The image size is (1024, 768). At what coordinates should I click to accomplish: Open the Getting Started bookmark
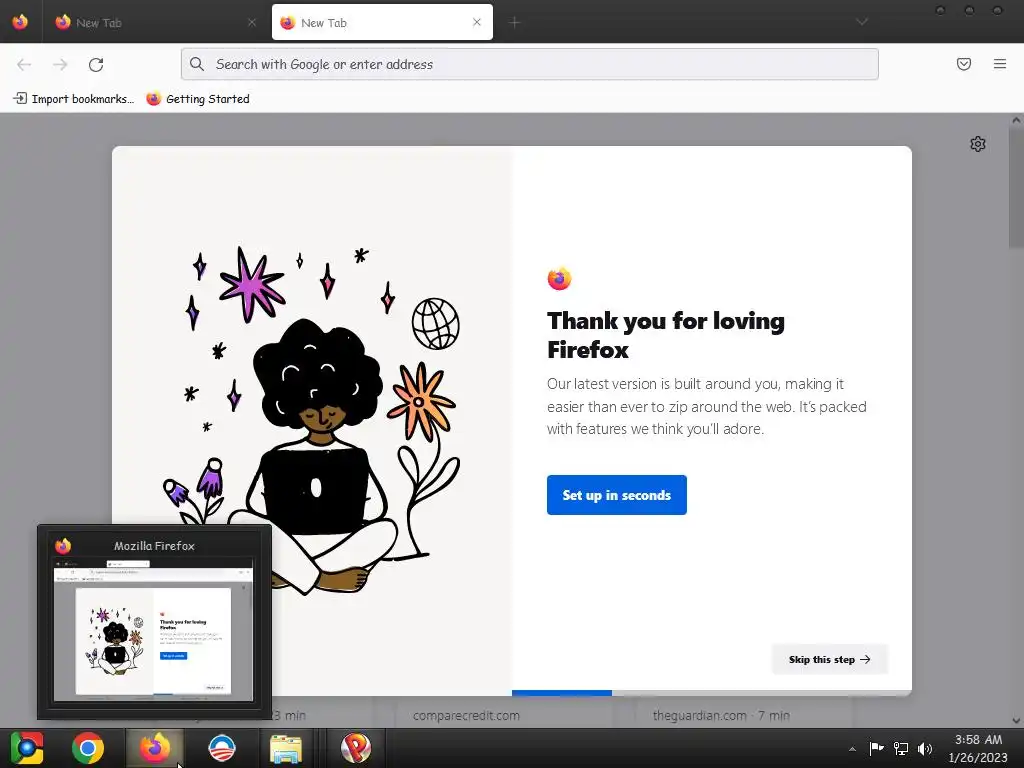click(x=198, y=99)
